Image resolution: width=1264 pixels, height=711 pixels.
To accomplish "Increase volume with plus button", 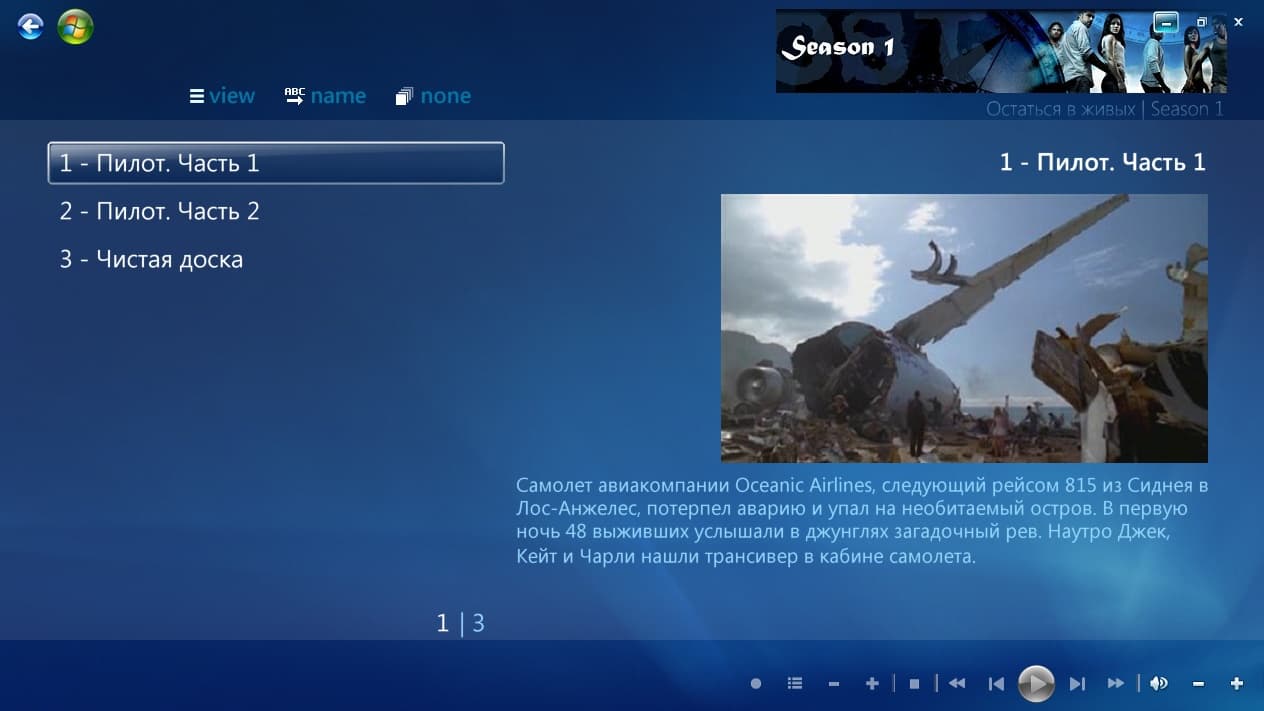I will (1237, 684).
